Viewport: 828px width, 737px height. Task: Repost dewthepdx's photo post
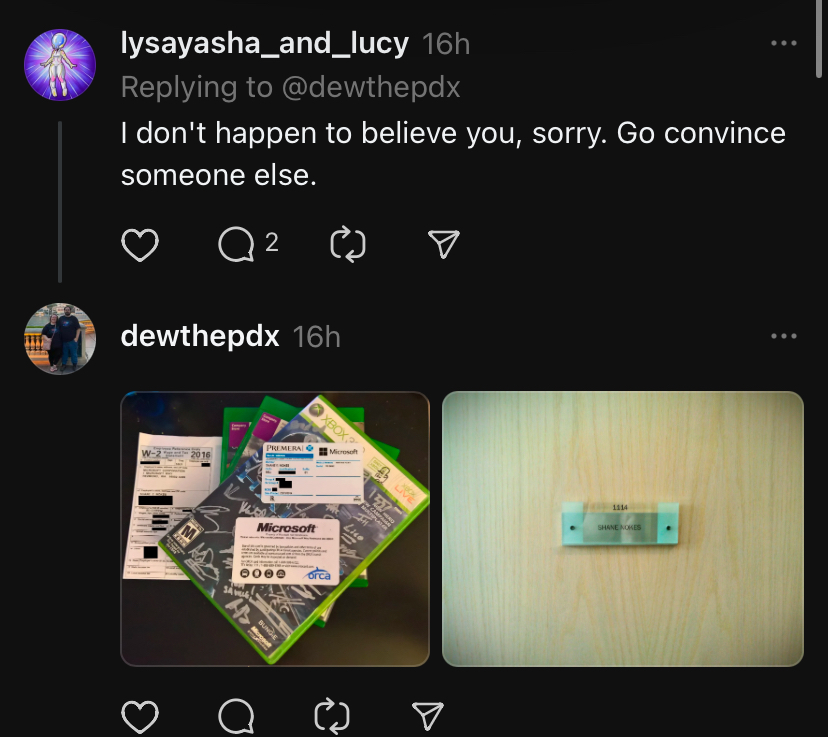click(332, 716)
